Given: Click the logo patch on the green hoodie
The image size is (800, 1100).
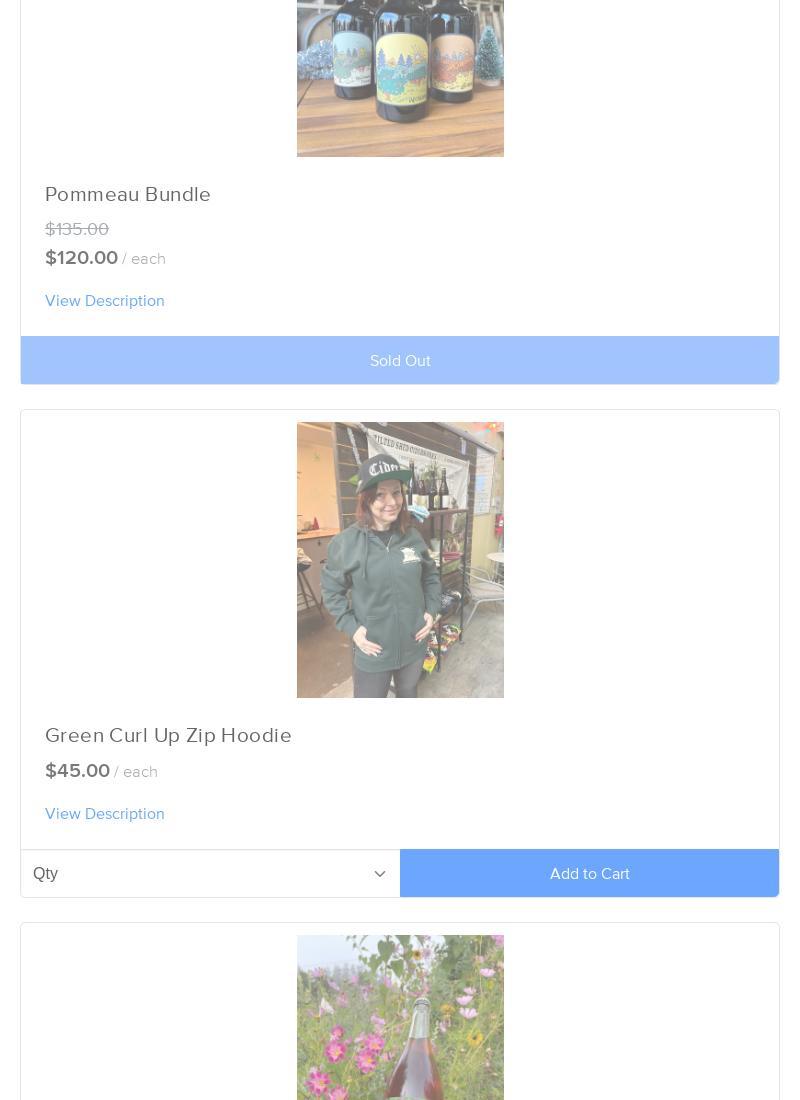Looking at the screenshot, I should 410,555.
